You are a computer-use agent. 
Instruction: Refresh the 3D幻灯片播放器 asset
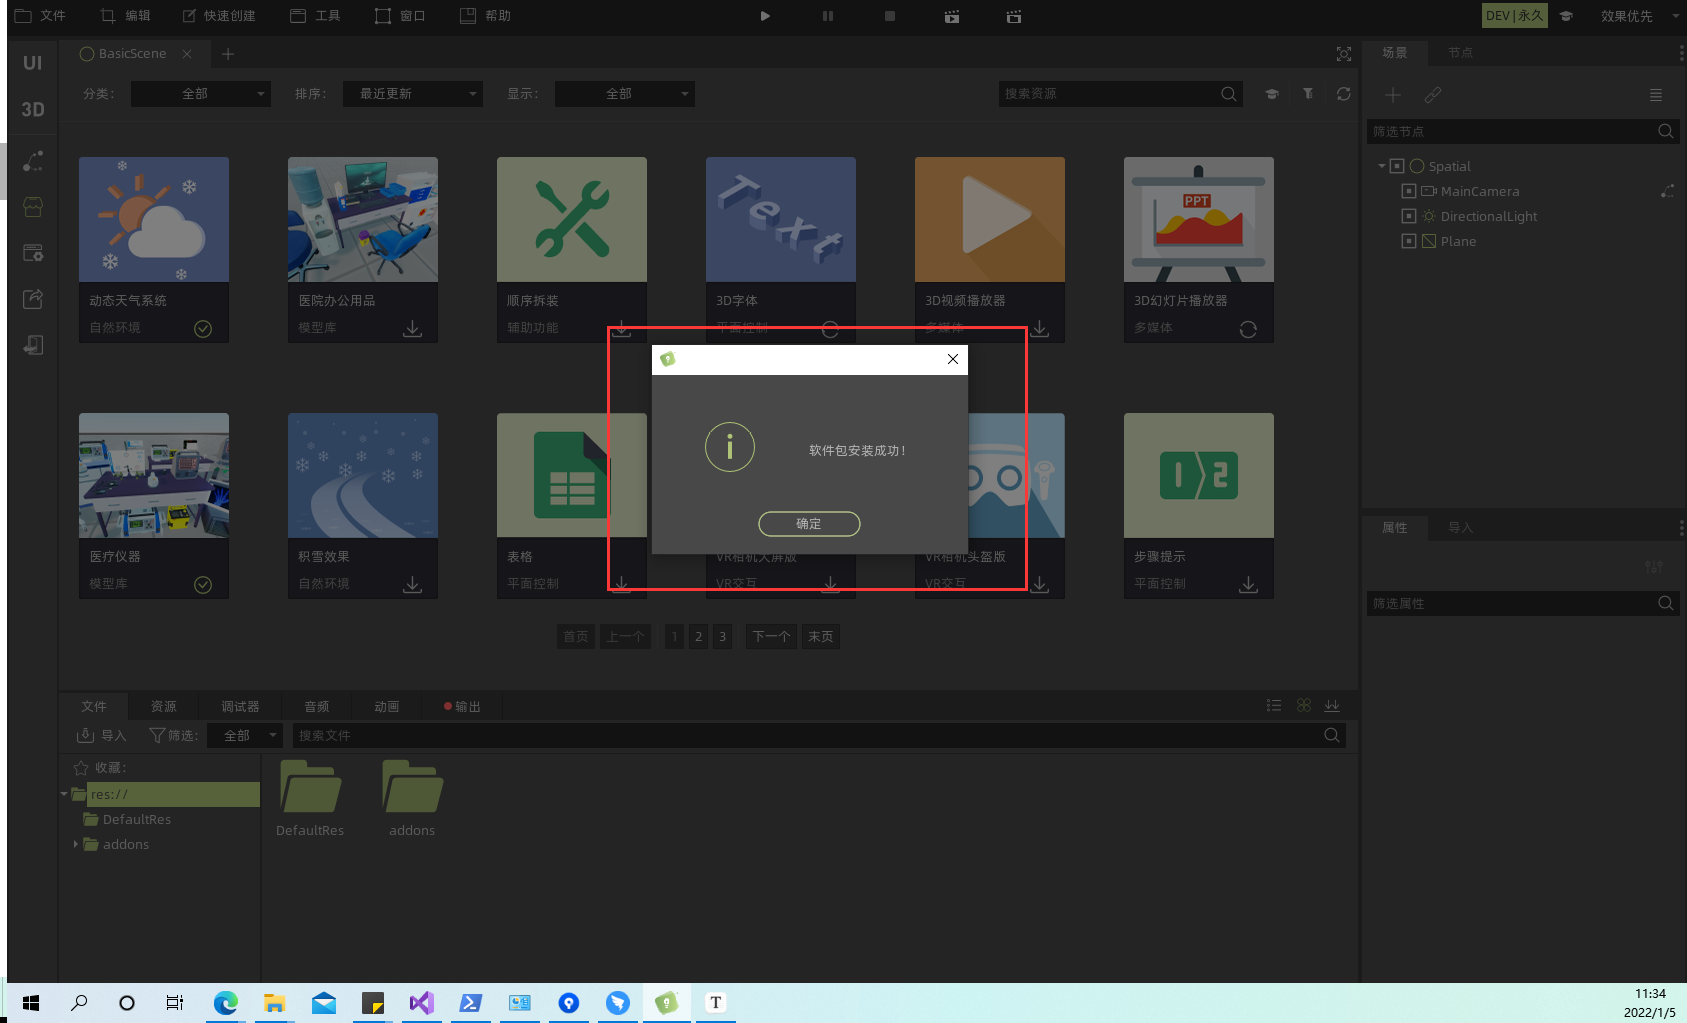point(1248,329)
